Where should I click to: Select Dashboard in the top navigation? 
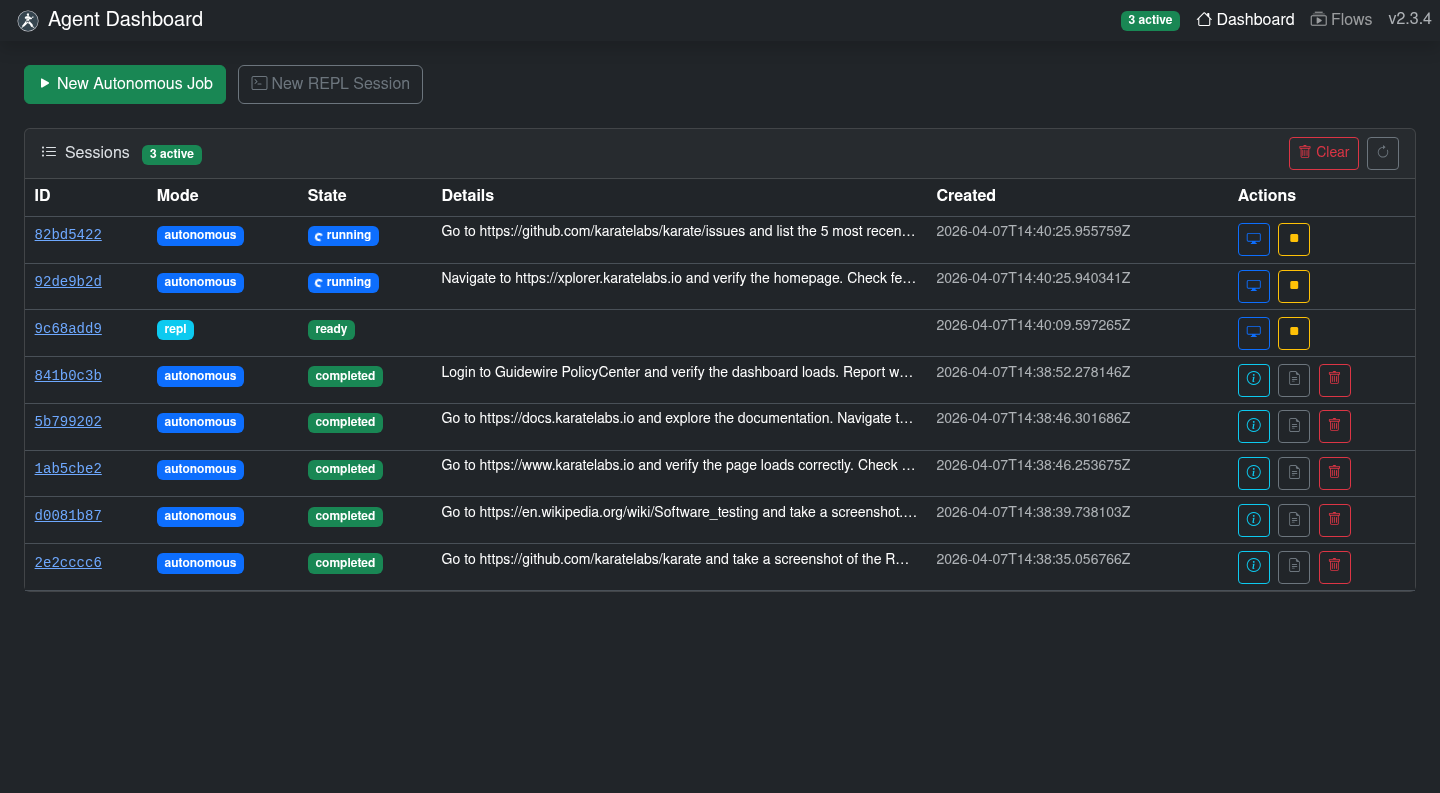1245,19
